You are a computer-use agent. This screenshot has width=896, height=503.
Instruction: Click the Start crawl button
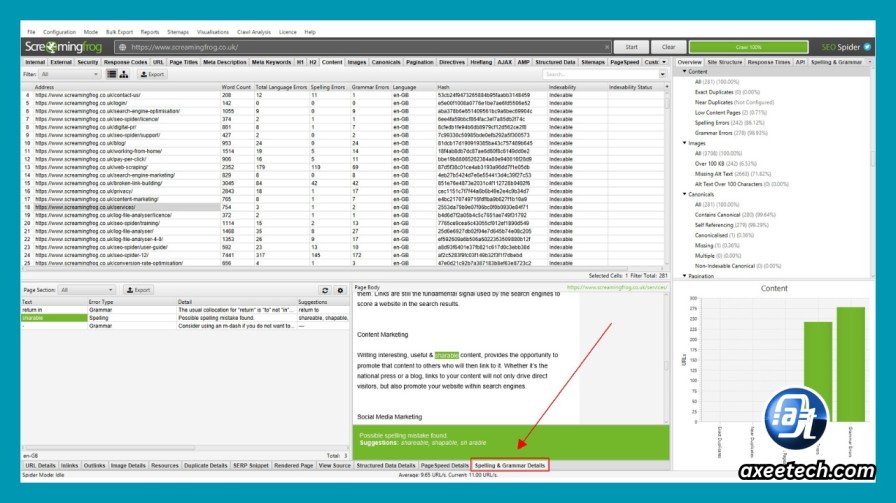tap(631, 47)
